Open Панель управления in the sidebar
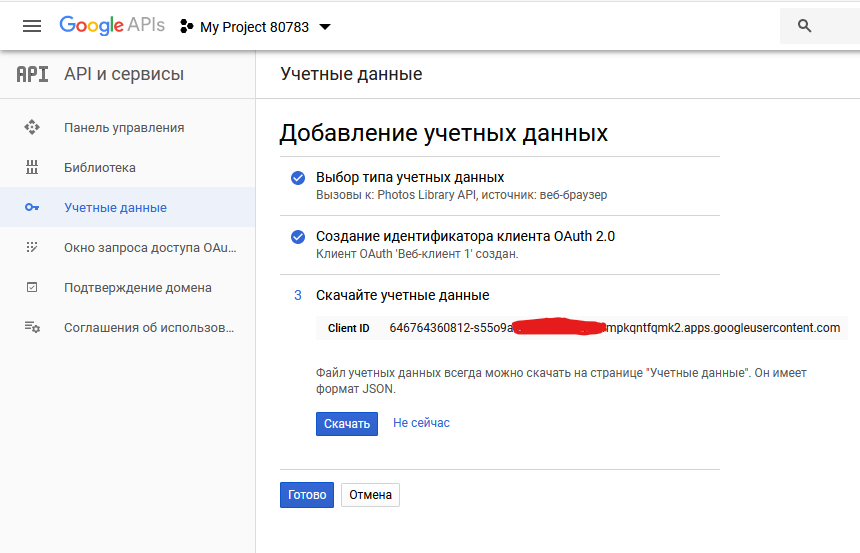The width and height of the screenshot is (860, 553). pos(127,127)
